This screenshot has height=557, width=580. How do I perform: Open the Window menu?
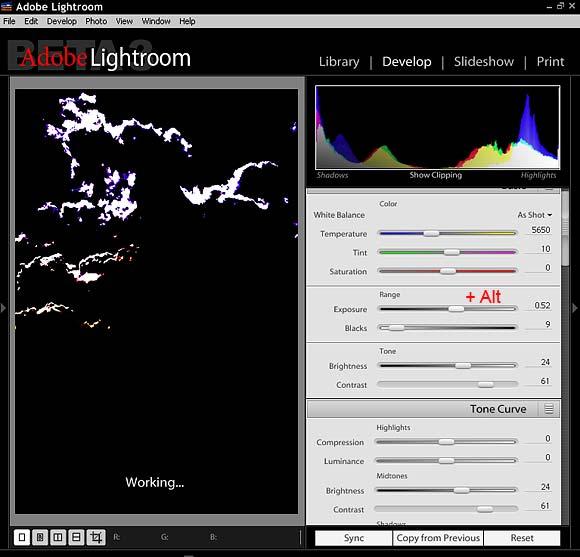coord(156,21)
